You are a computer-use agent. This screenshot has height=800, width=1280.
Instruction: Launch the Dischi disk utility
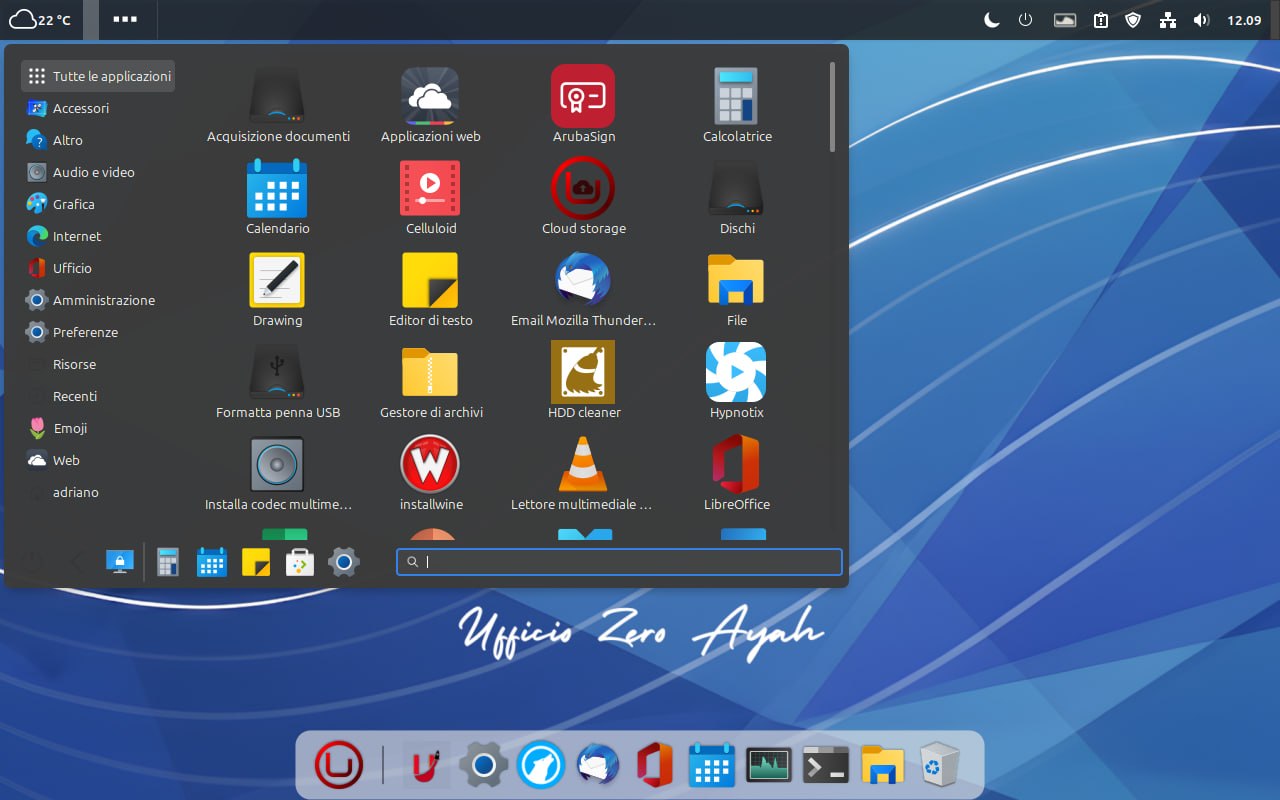click(737, 198)
